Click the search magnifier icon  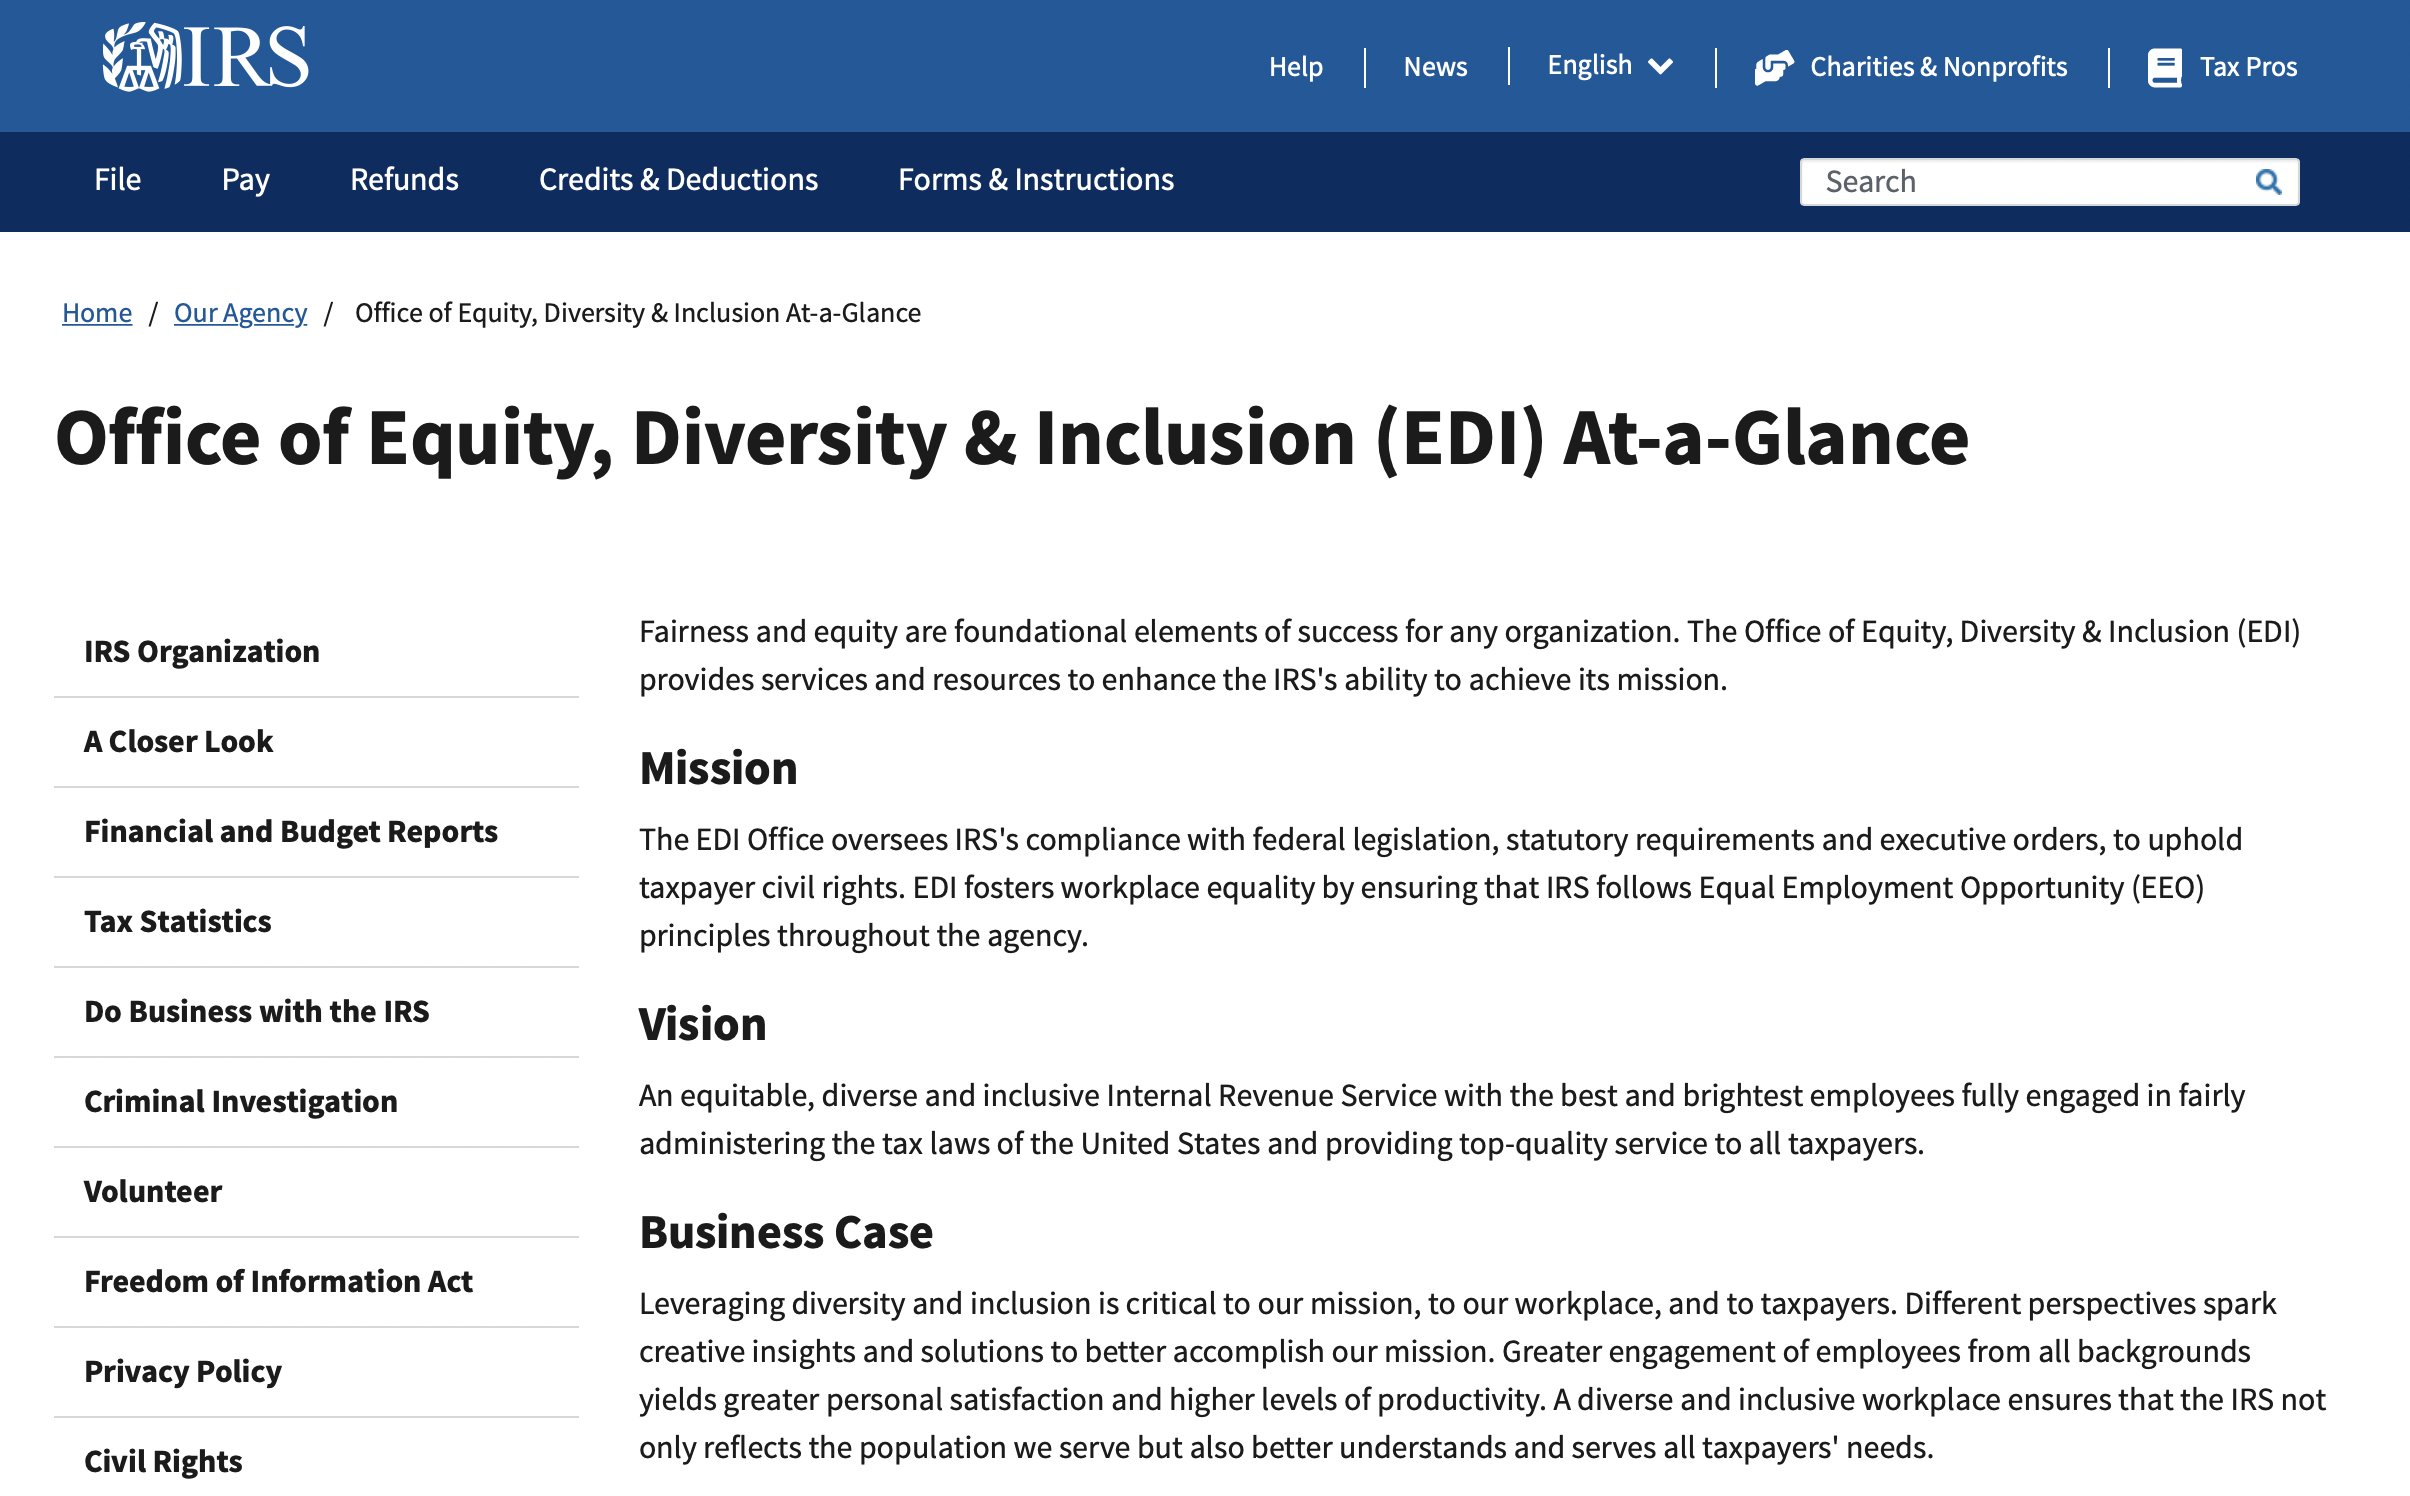click(2268, 182)
